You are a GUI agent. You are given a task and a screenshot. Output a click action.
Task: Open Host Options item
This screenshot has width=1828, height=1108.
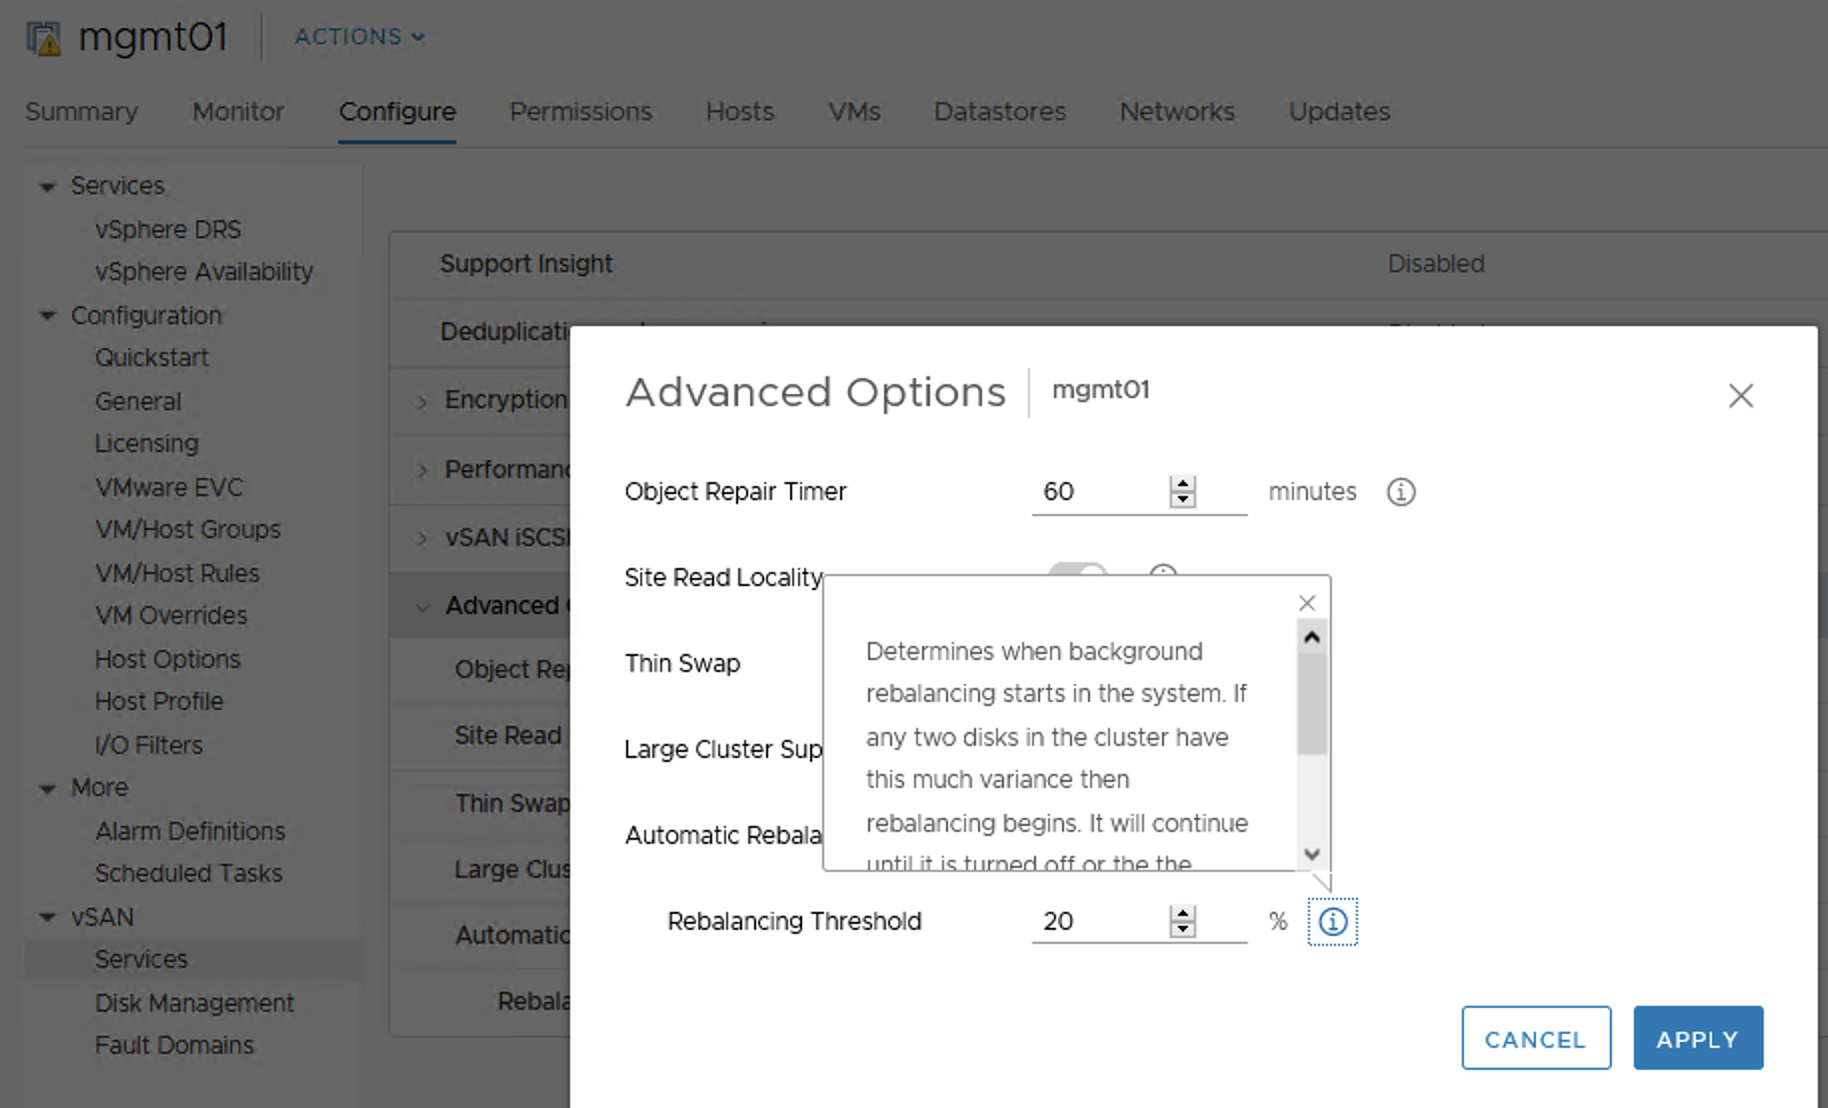pos(168,659)
